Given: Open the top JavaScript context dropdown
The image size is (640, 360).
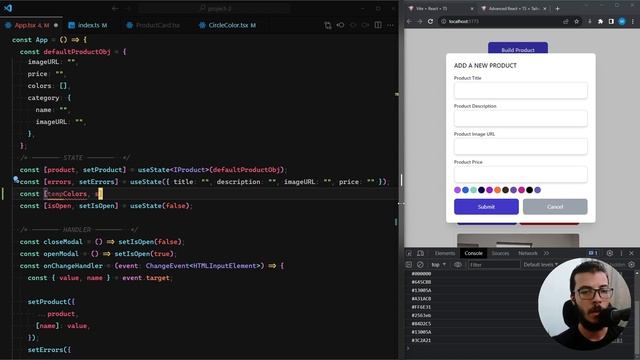Looking at the screenshot, I should point(439,265).
